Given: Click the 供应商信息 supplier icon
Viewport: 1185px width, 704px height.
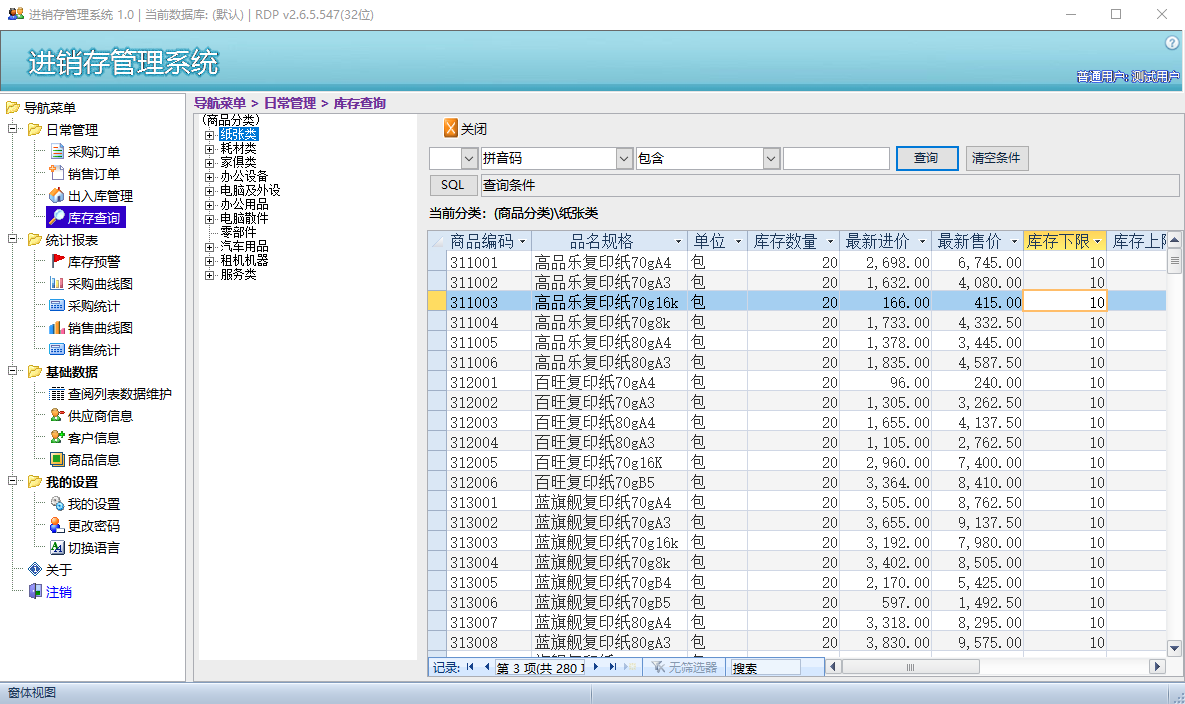Looking at the screenshot, I should [x=57, y=416].
